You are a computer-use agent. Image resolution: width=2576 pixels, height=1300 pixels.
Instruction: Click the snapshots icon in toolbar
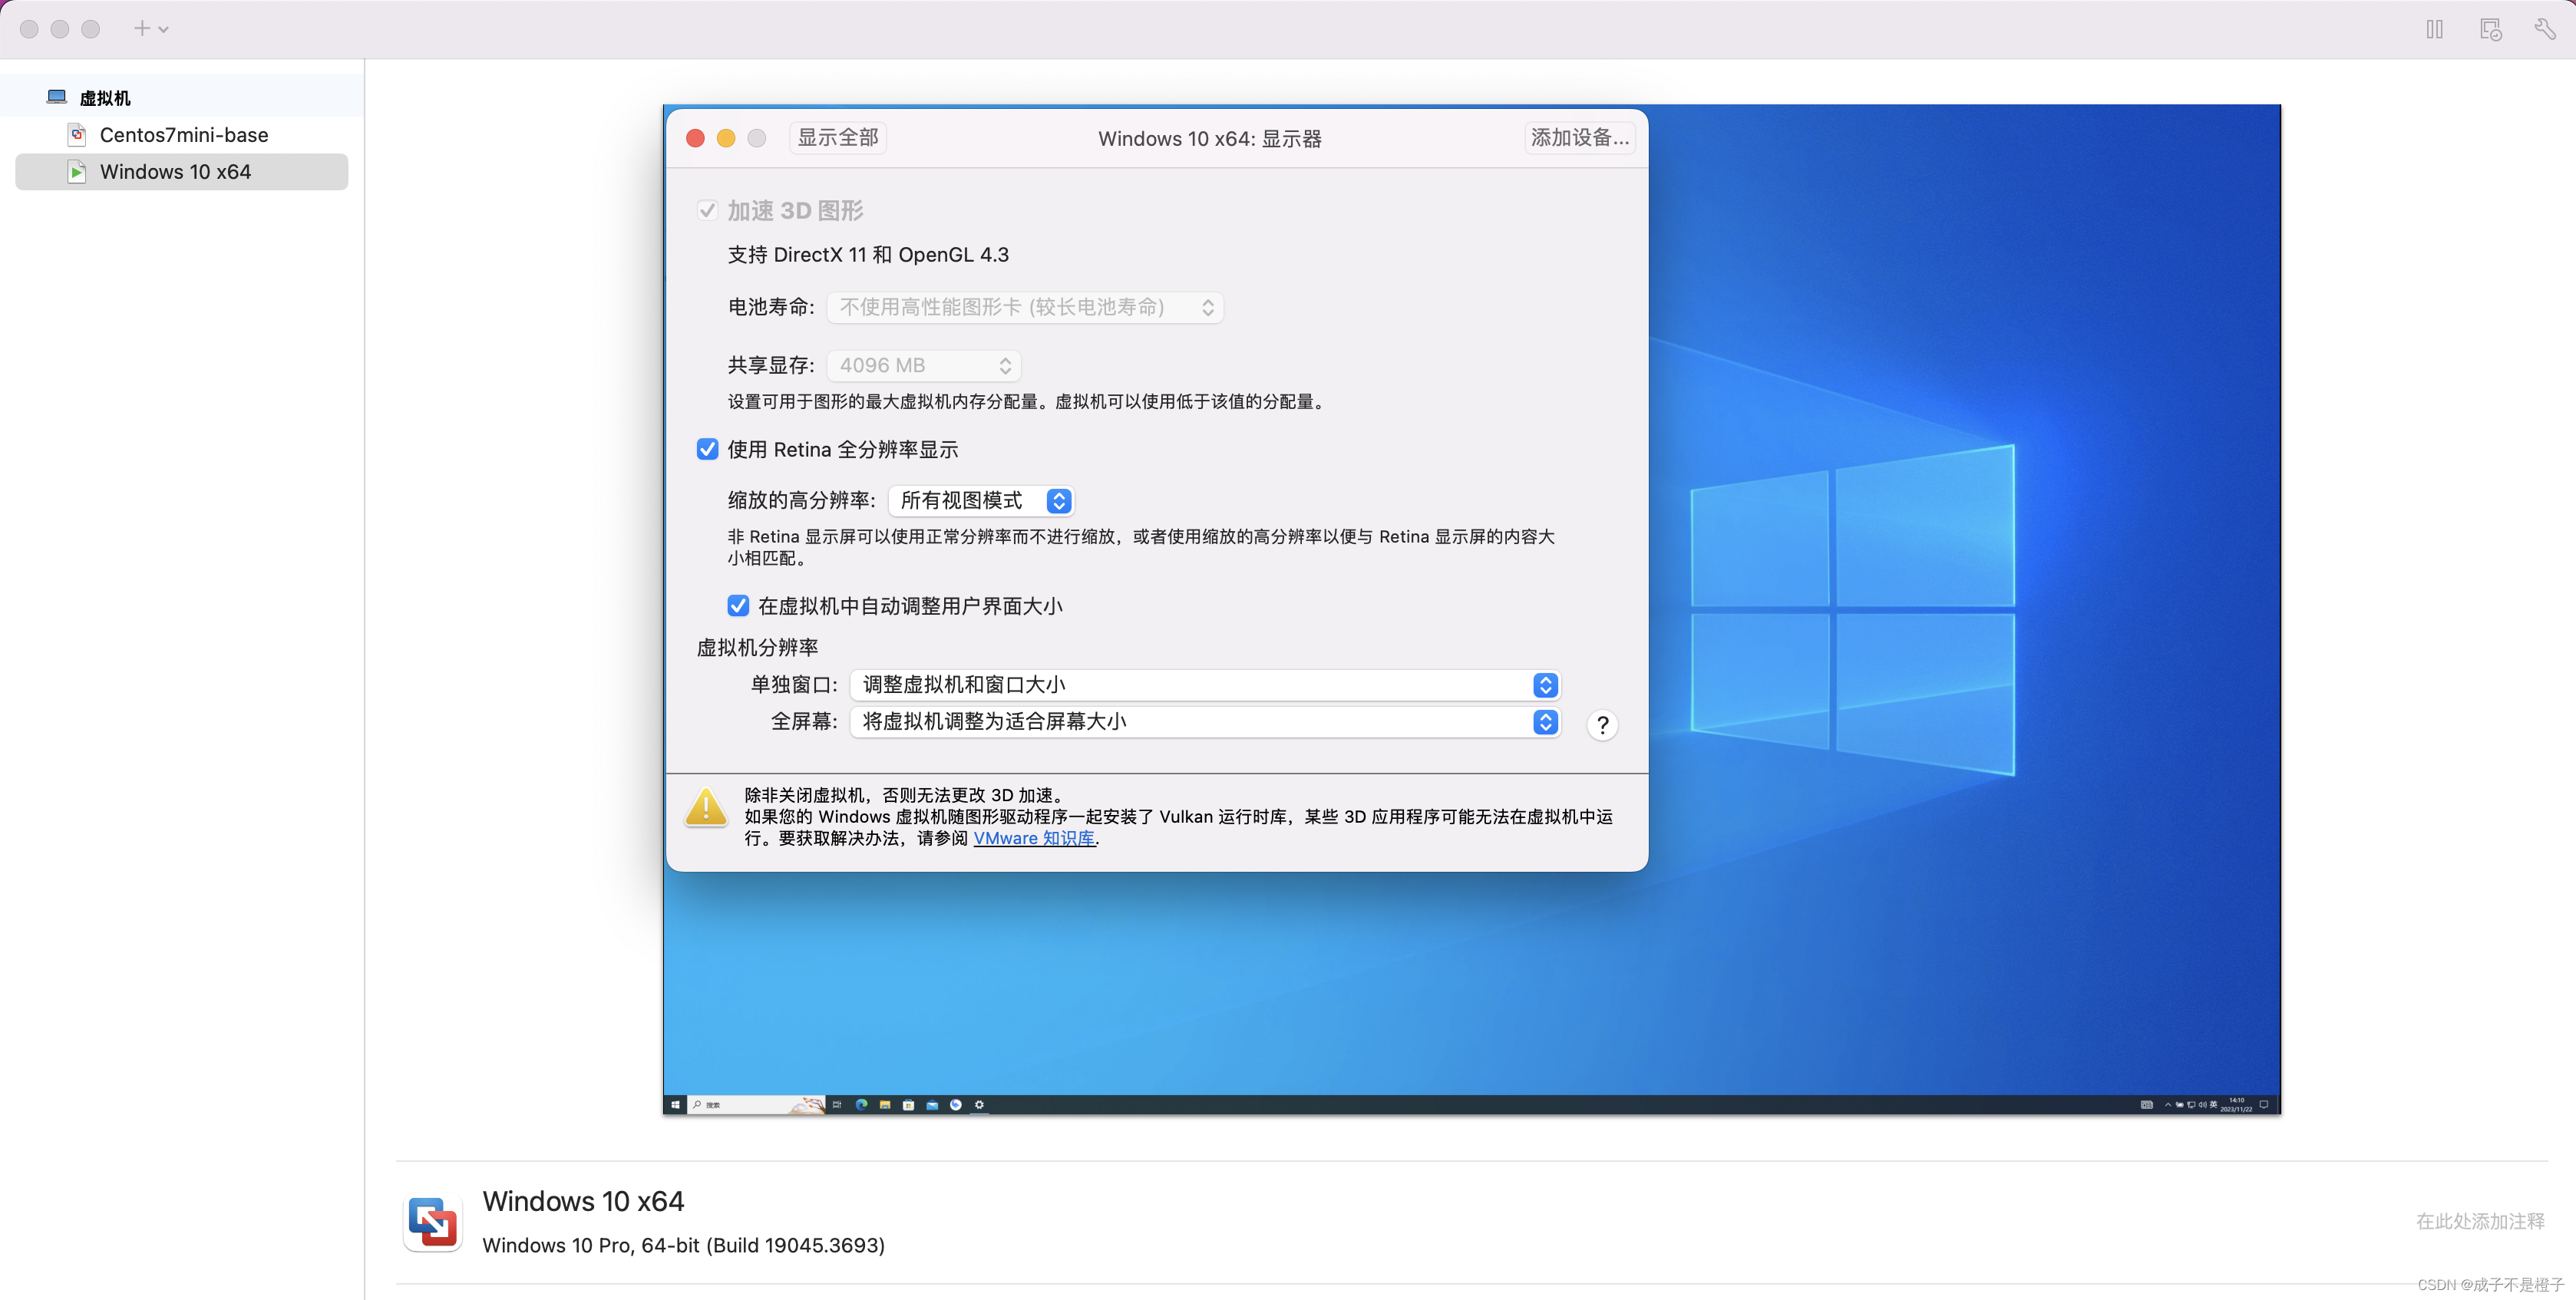(2490, 29)
